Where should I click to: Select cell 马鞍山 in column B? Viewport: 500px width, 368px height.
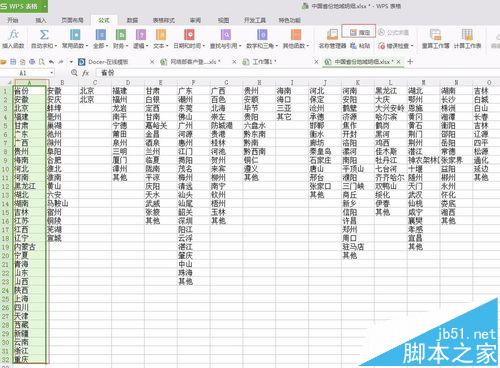(x=62, y=203)
